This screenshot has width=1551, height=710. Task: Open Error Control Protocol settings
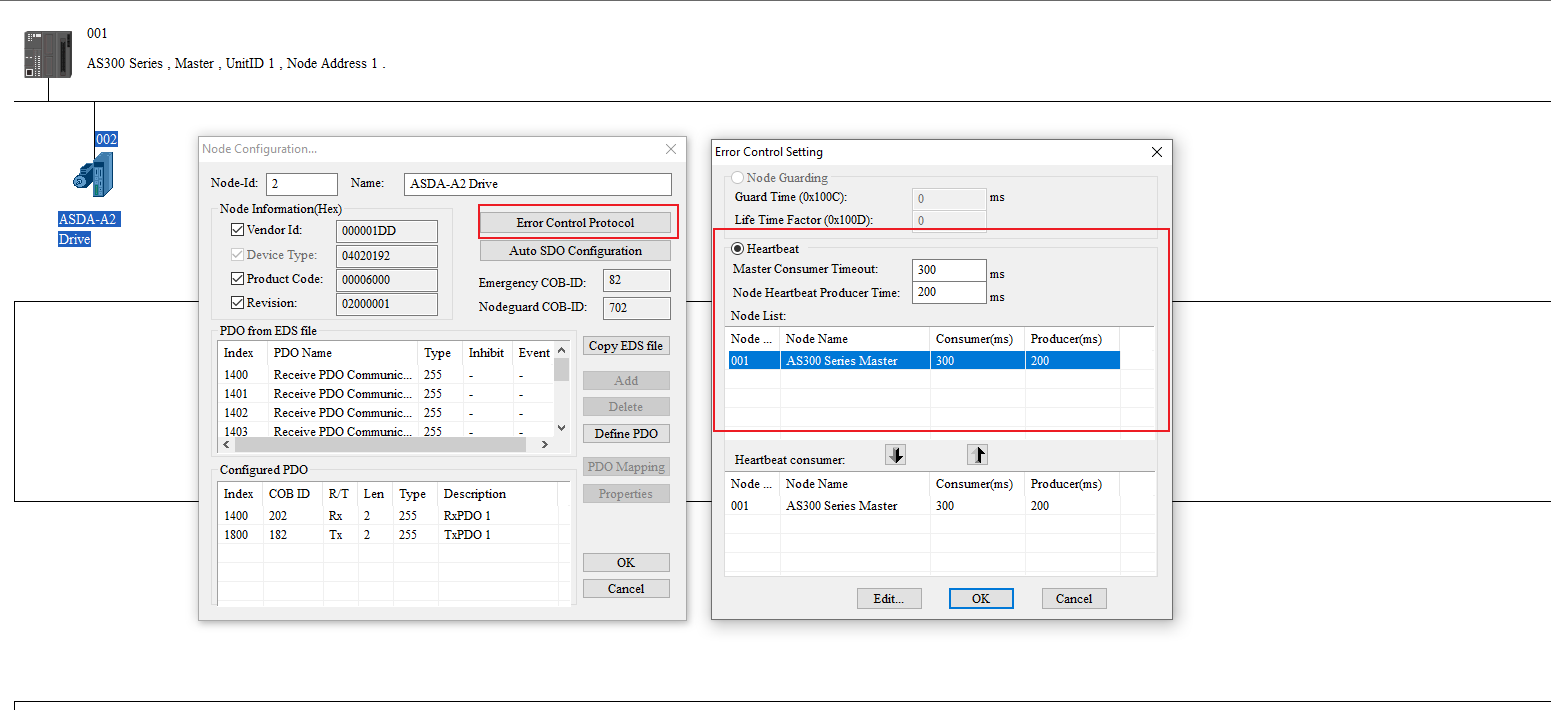click(x=575, y=222)
